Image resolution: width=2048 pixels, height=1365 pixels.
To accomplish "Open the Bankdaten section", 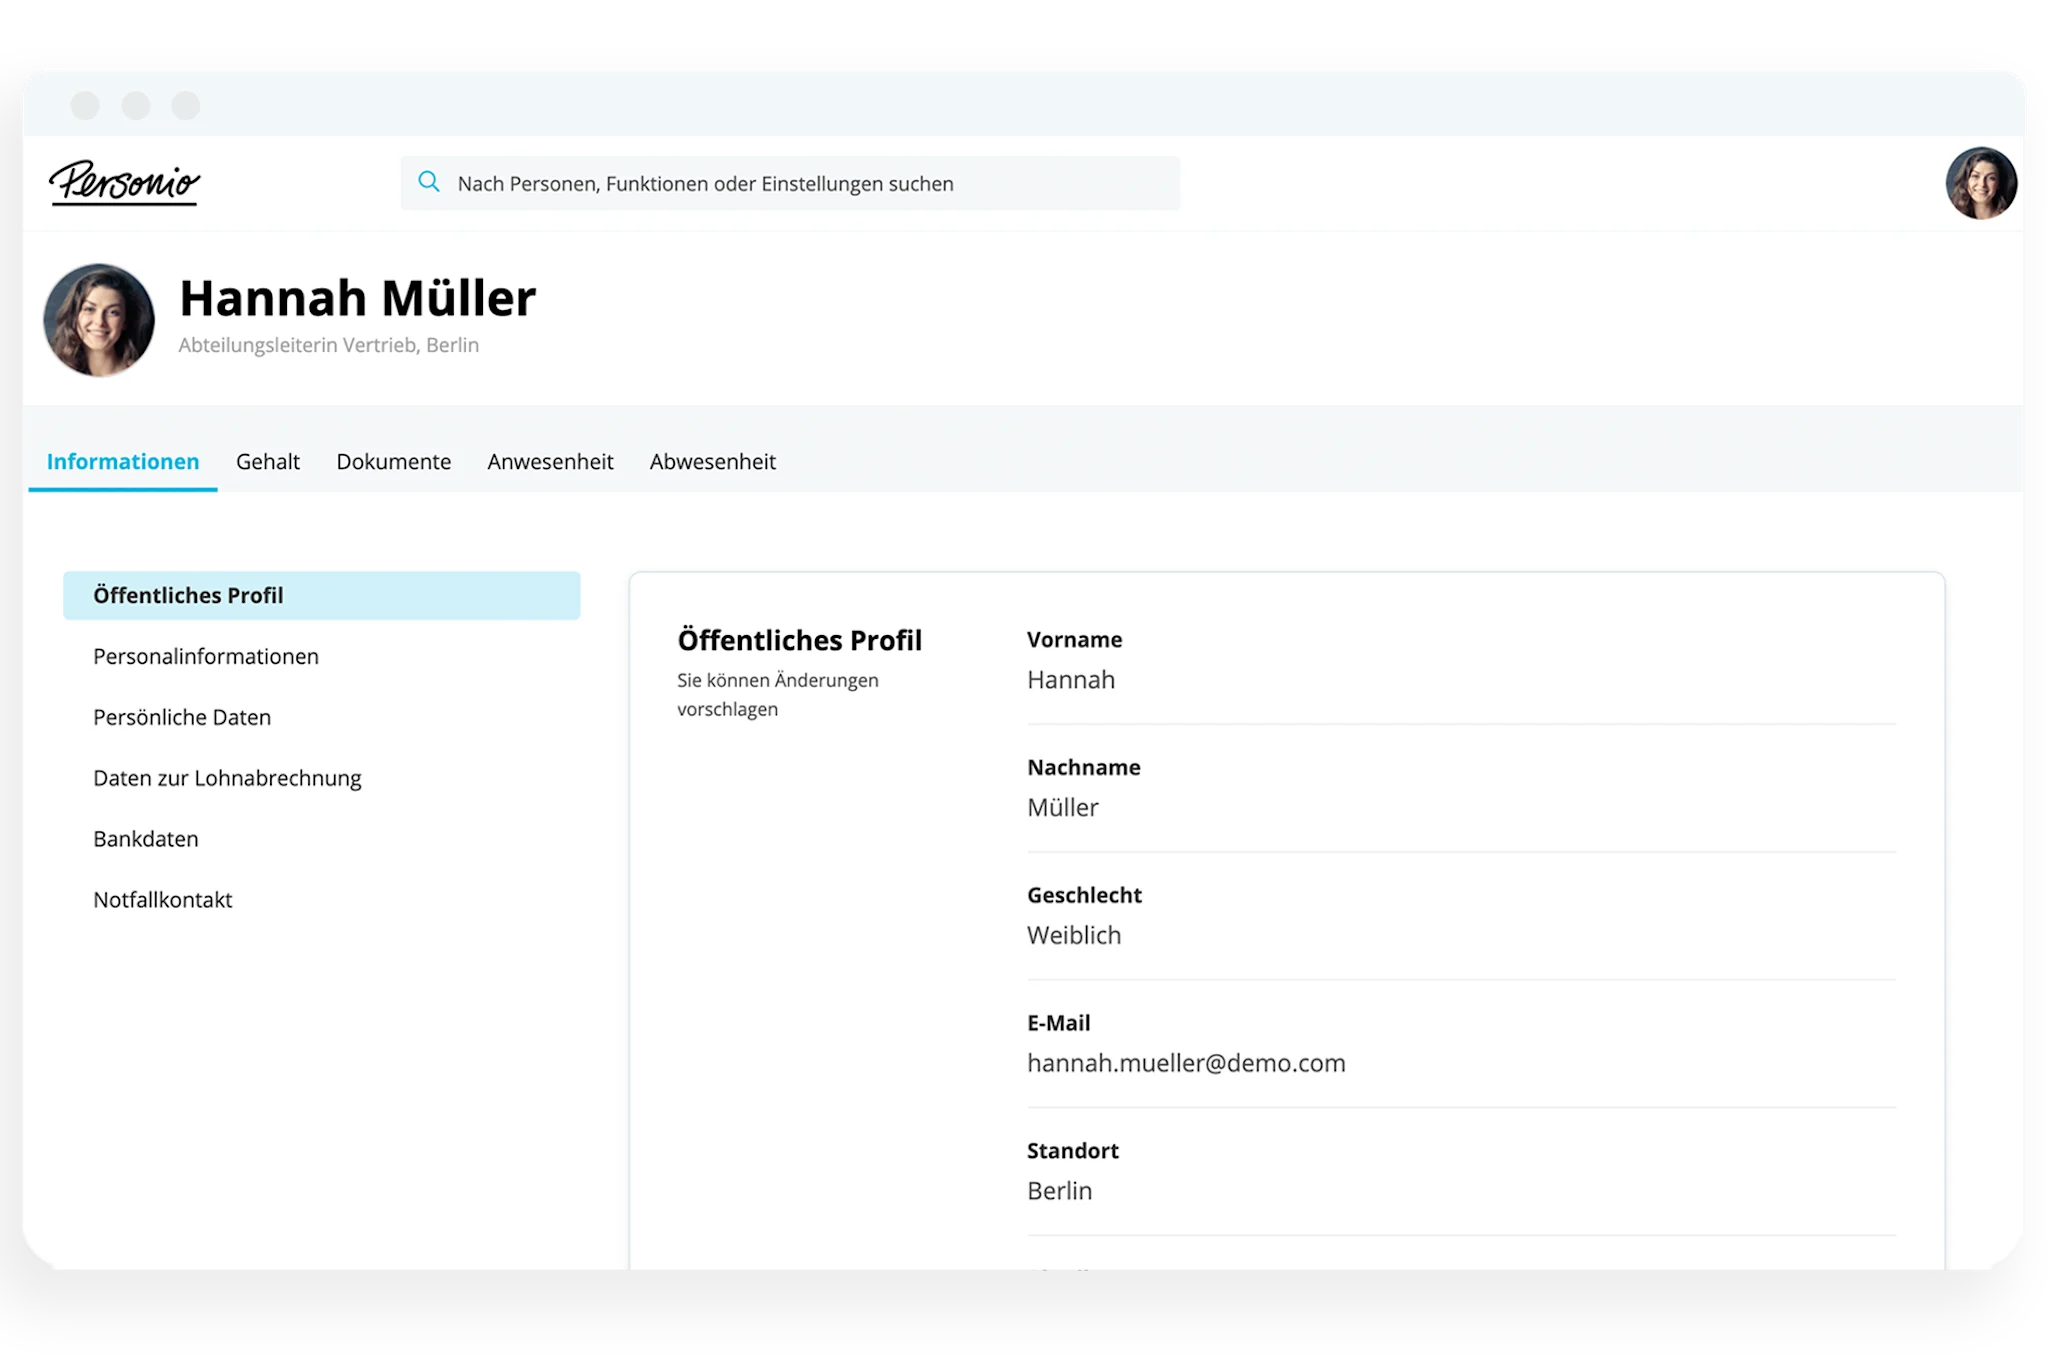I will coord(146,840).
